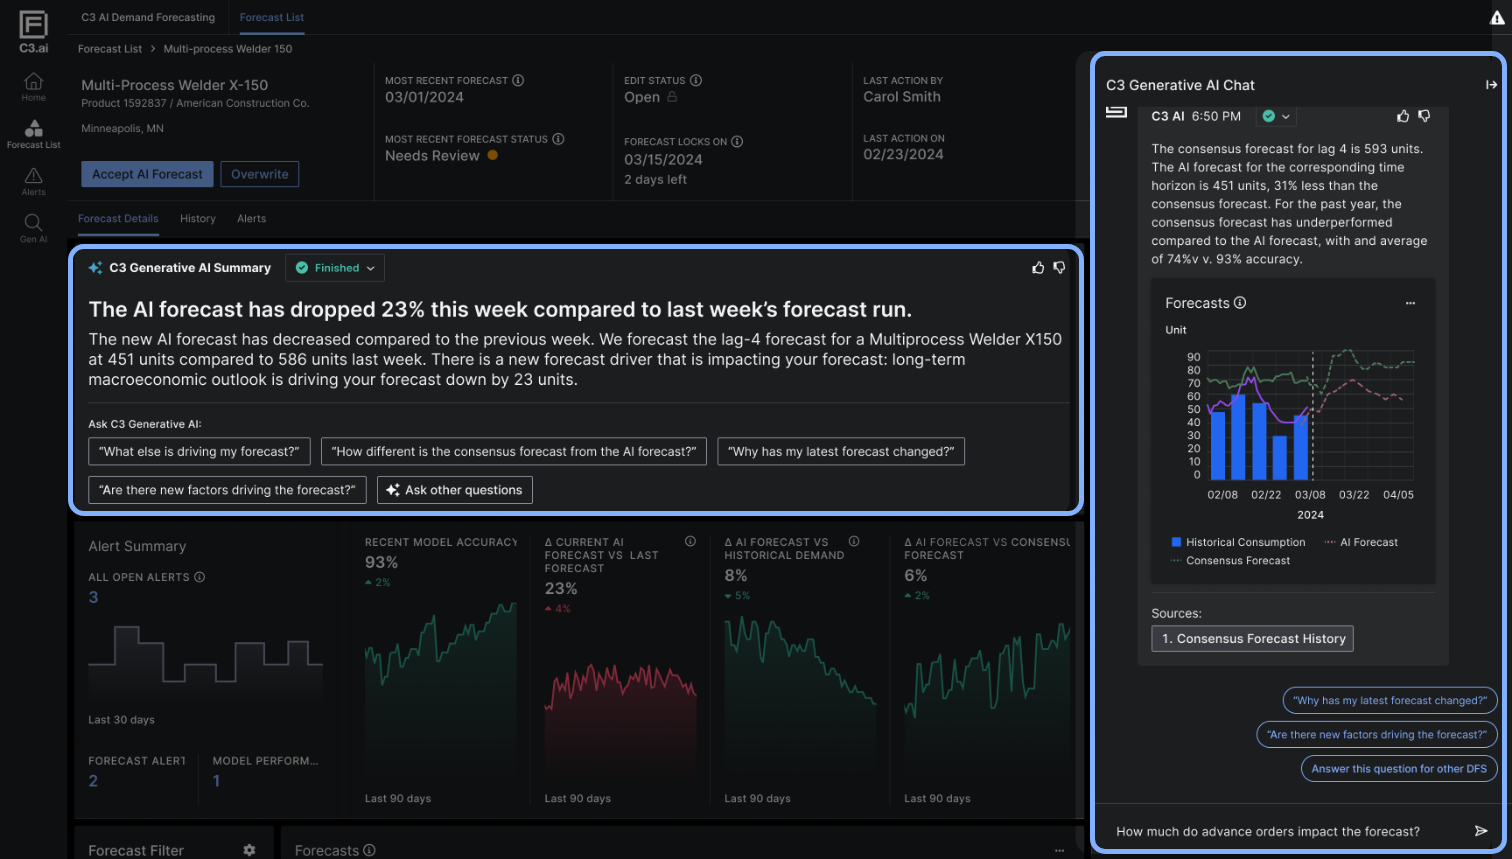
Task: Switch to the Alerts tab
Action: point(251,218)
